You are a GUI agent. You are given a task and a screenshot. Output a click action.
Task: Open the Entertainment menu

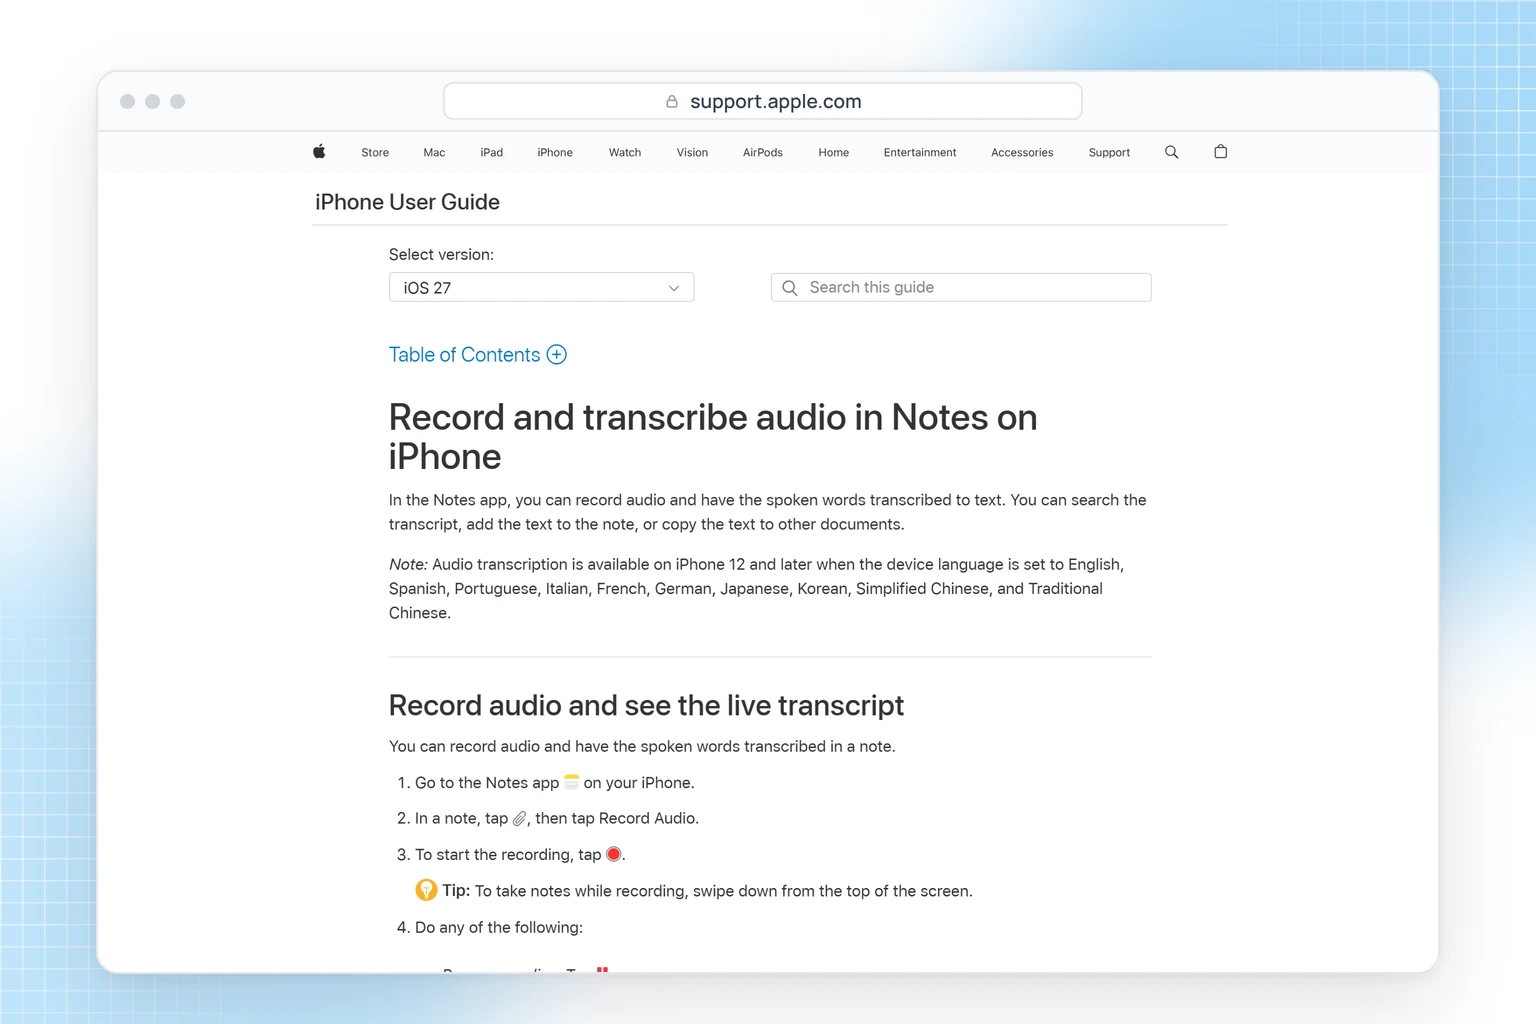(x=920, y=152)
